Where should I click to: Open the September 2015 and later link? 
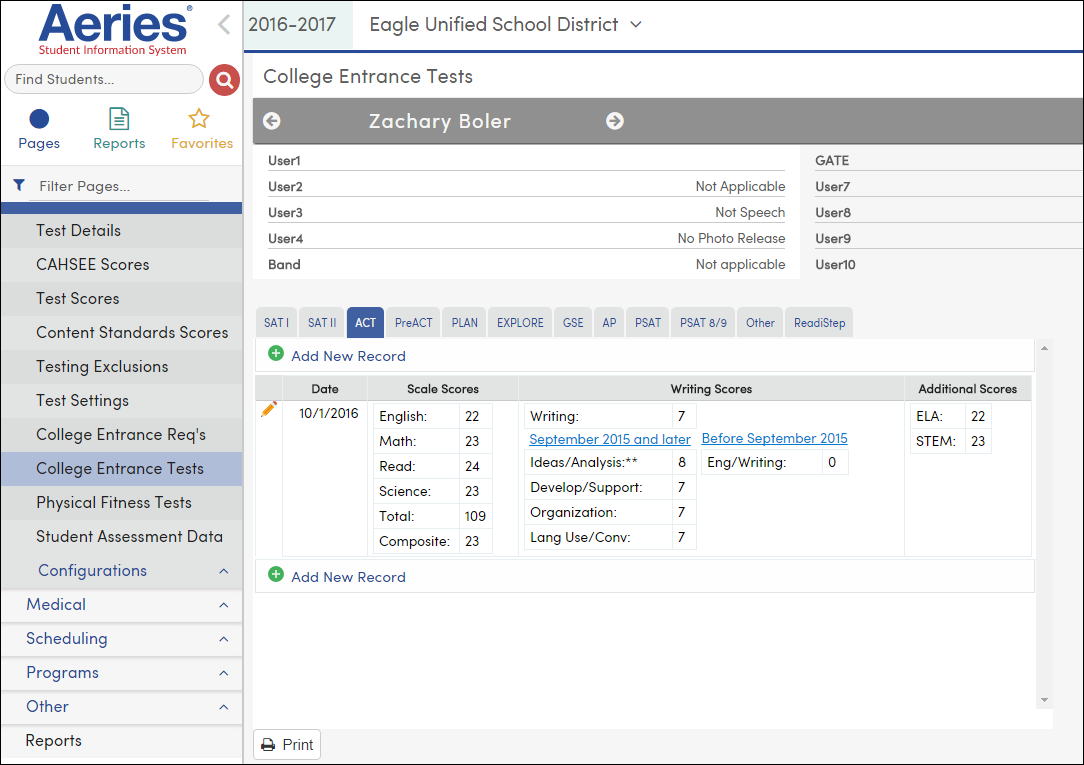click(609, 439)
